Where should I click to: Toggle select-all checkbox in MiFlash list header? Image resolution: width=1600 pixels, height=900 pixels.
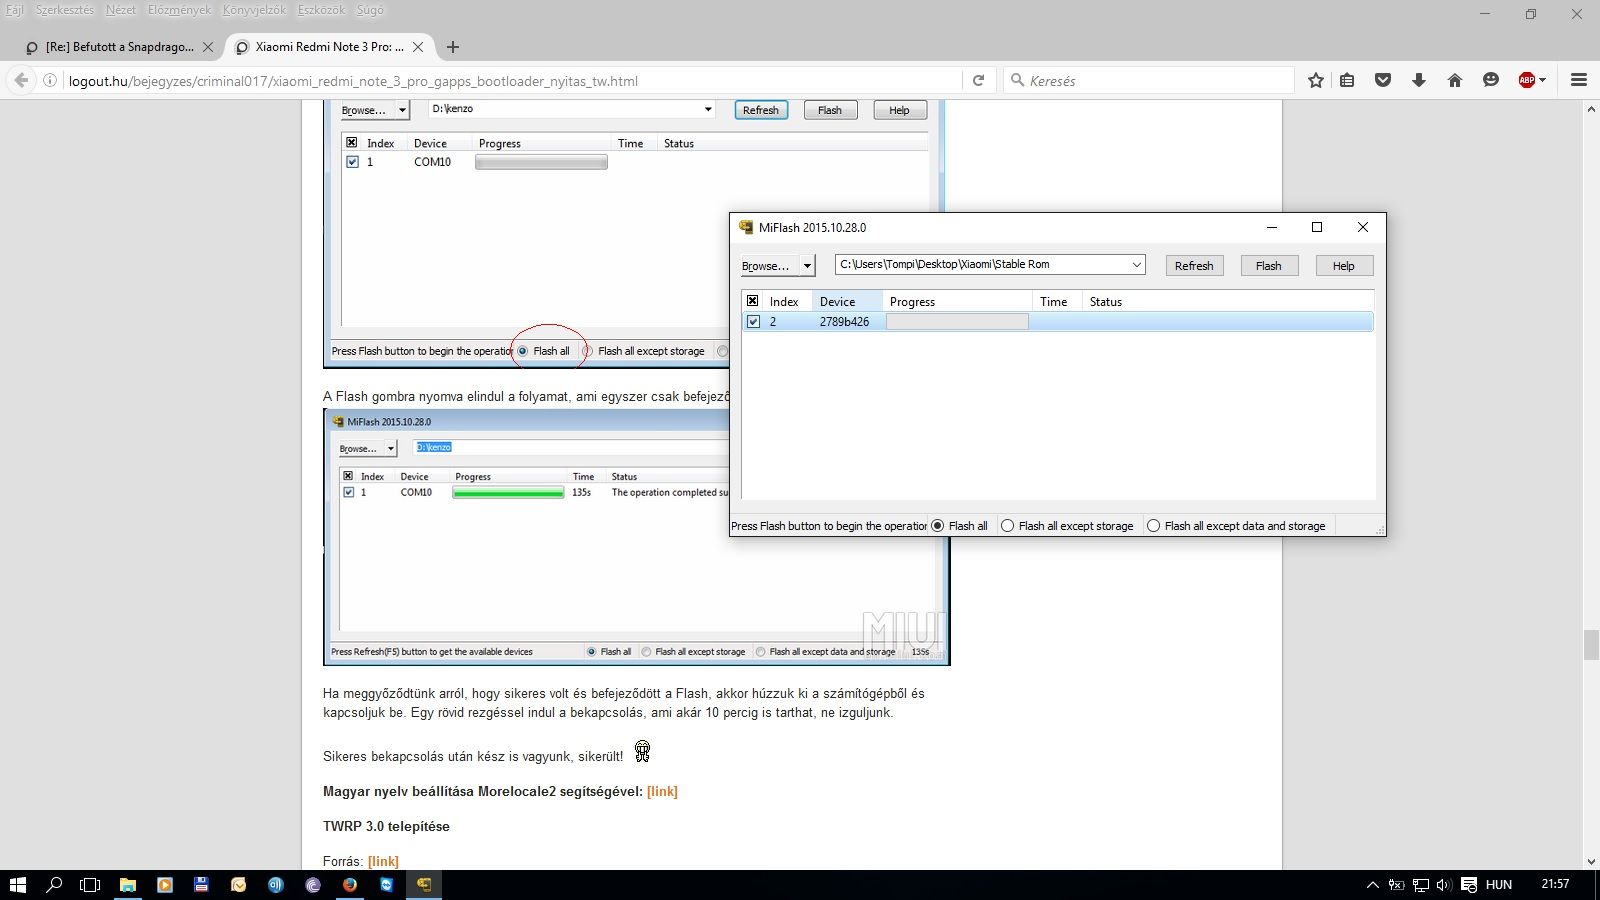point(753,301)
